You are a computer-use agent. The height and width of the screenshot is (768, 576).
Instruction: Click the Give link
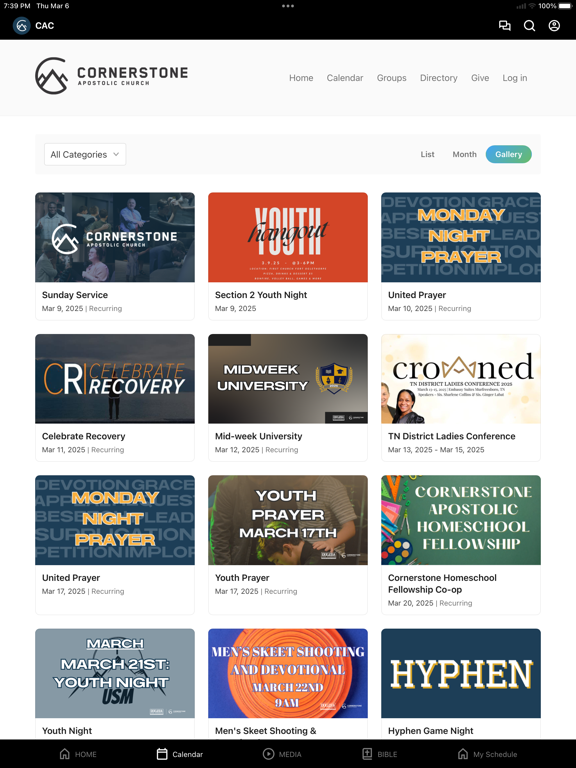pos(480,78)
